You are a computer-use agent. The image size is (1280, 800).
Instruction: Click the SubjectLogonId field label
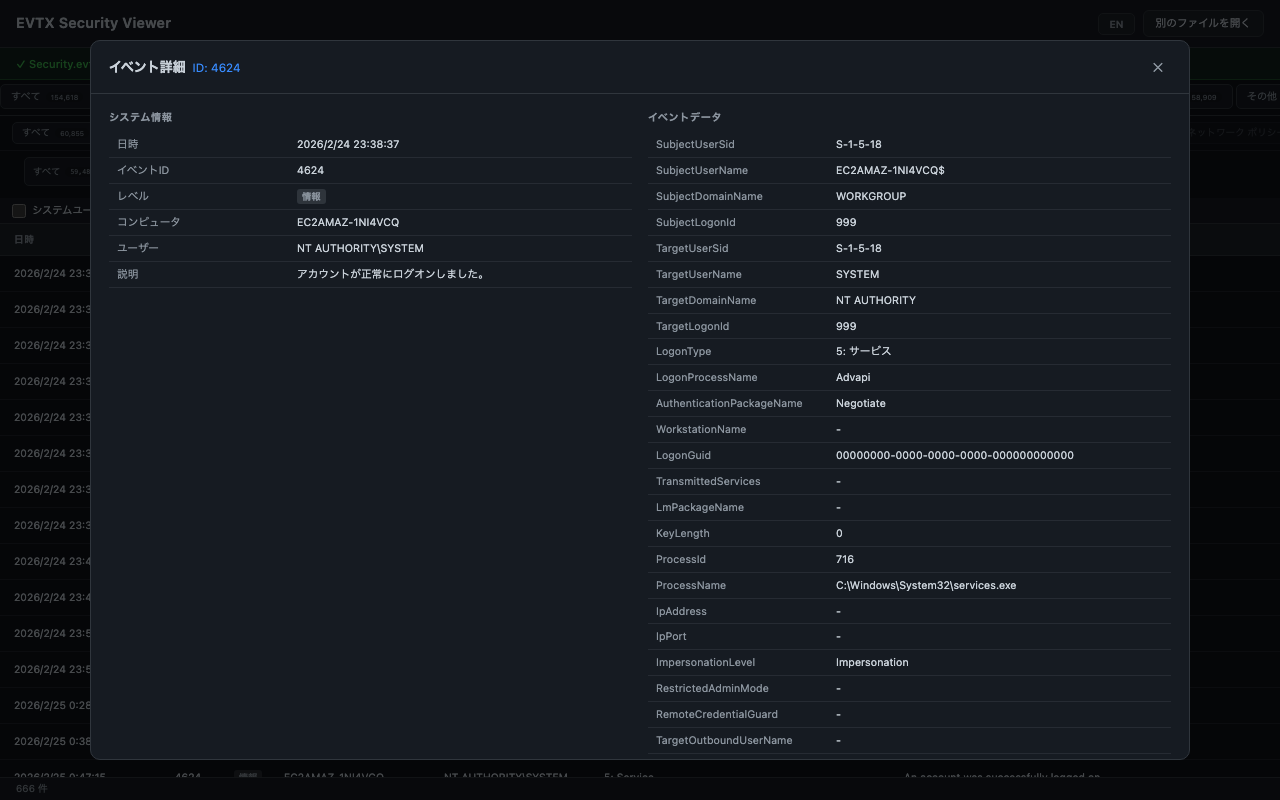tap(695, 222)
